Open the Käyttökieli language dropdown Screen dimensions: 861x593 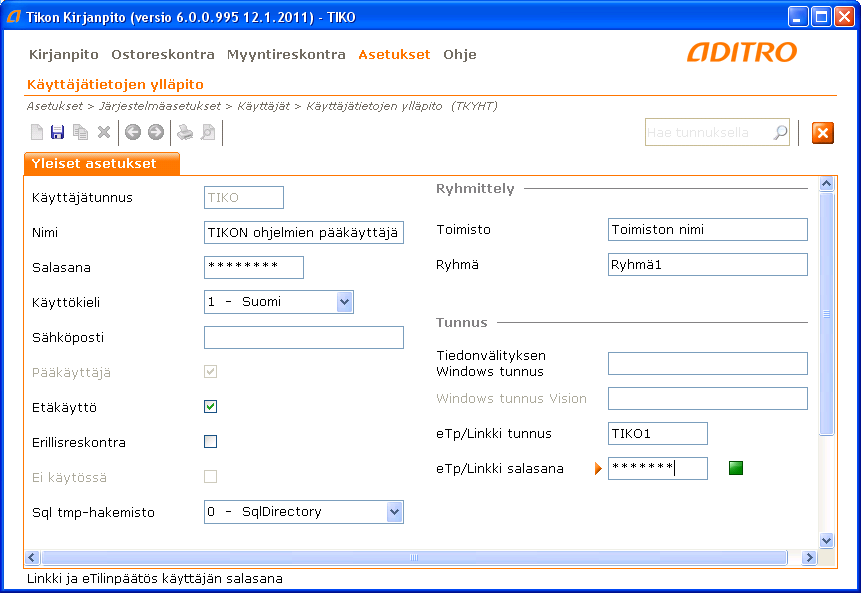(344, 302)
